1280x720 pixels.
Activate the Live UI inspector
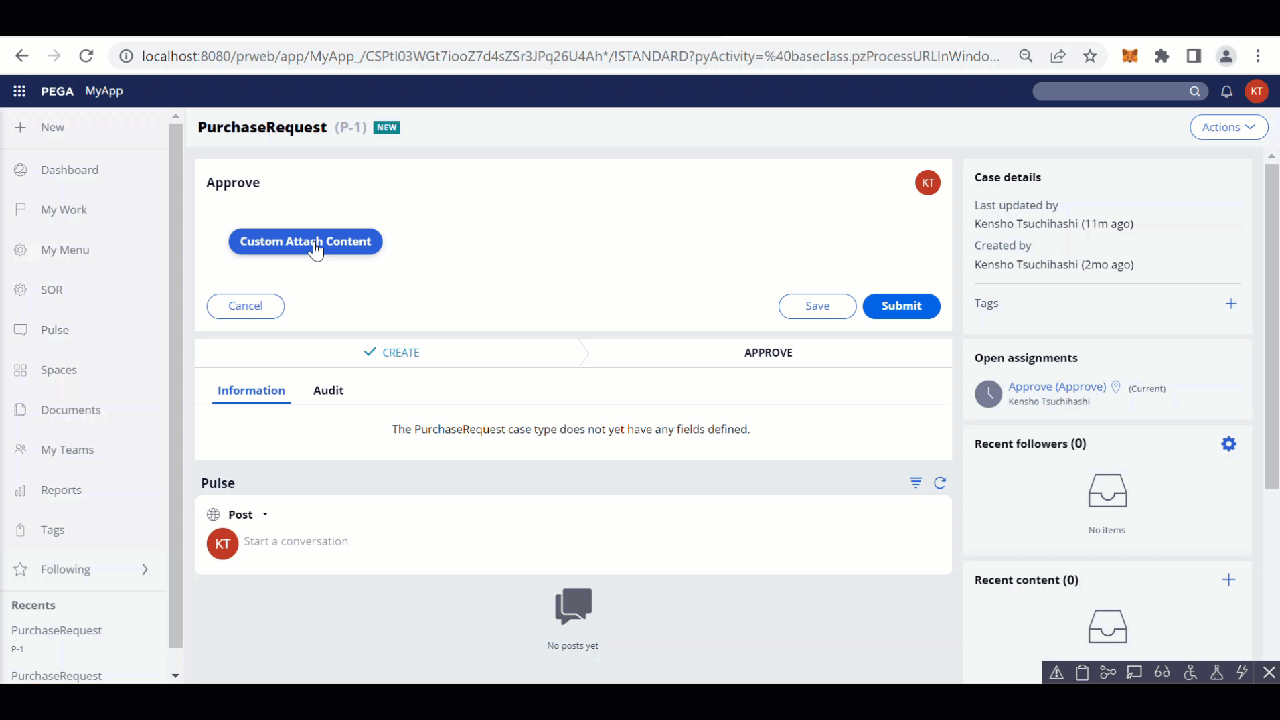1134,672
